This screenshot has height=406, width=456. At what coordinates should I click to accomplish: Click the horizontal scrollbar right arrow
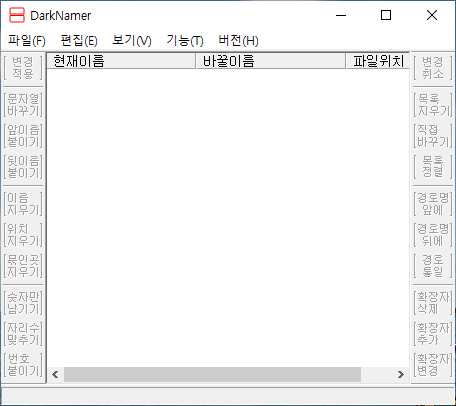pos(401,375)
